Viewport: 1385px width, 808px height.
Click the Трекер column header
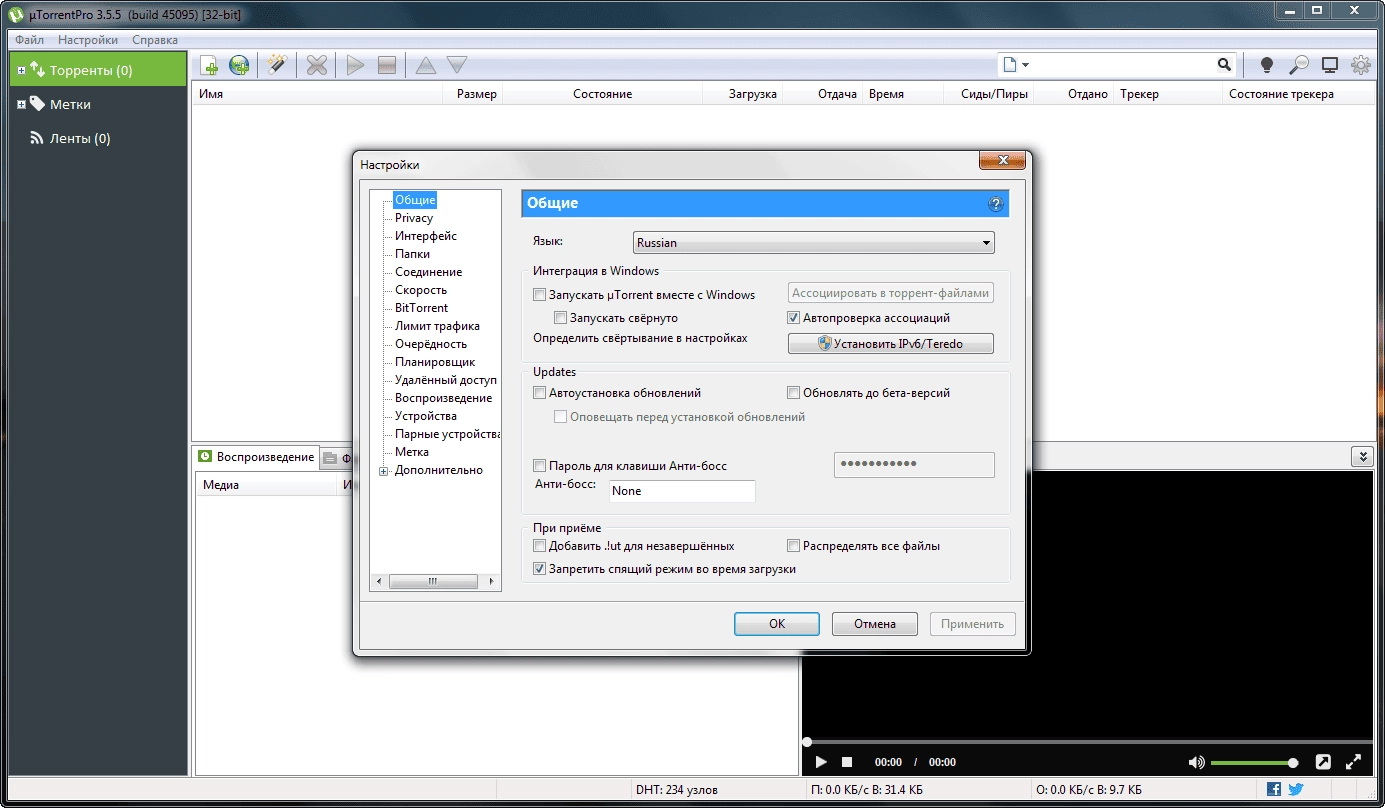(1168, 94)
